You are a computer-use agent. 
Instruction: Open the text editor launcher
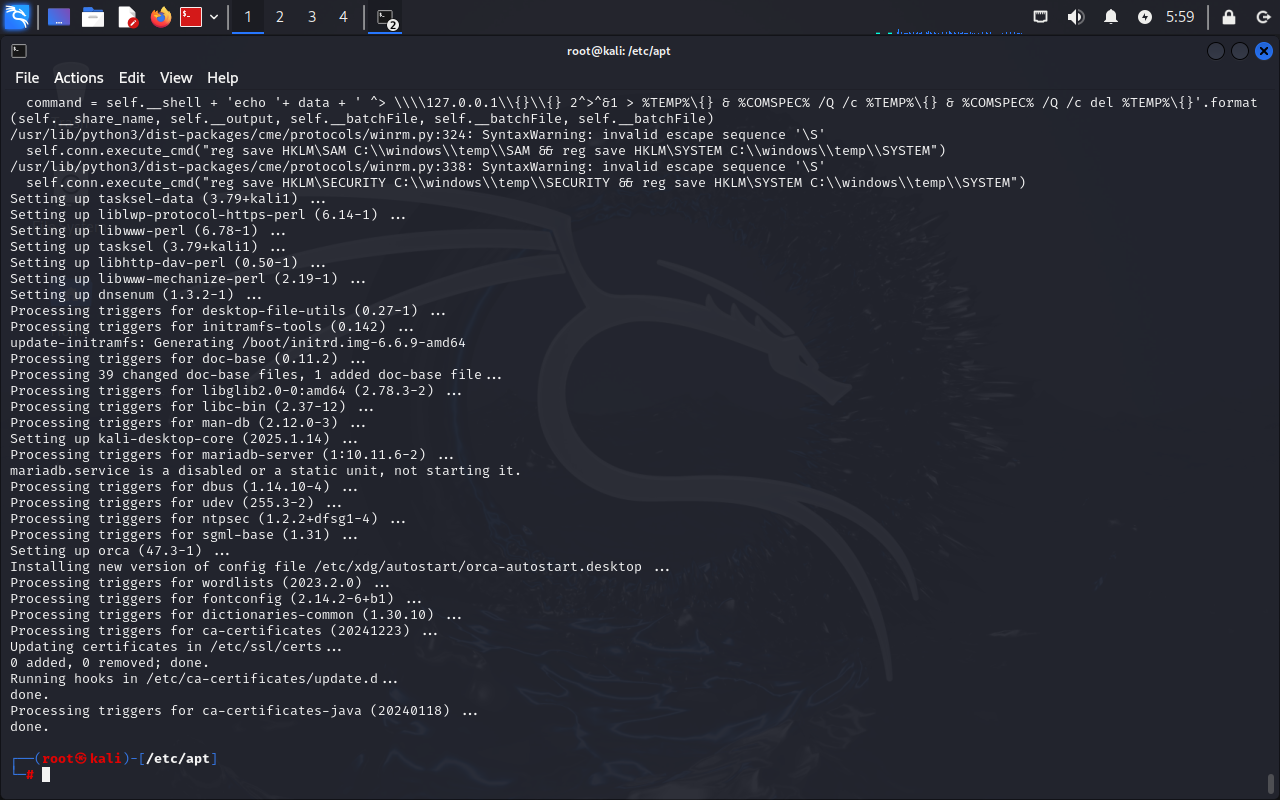point(127,17)
